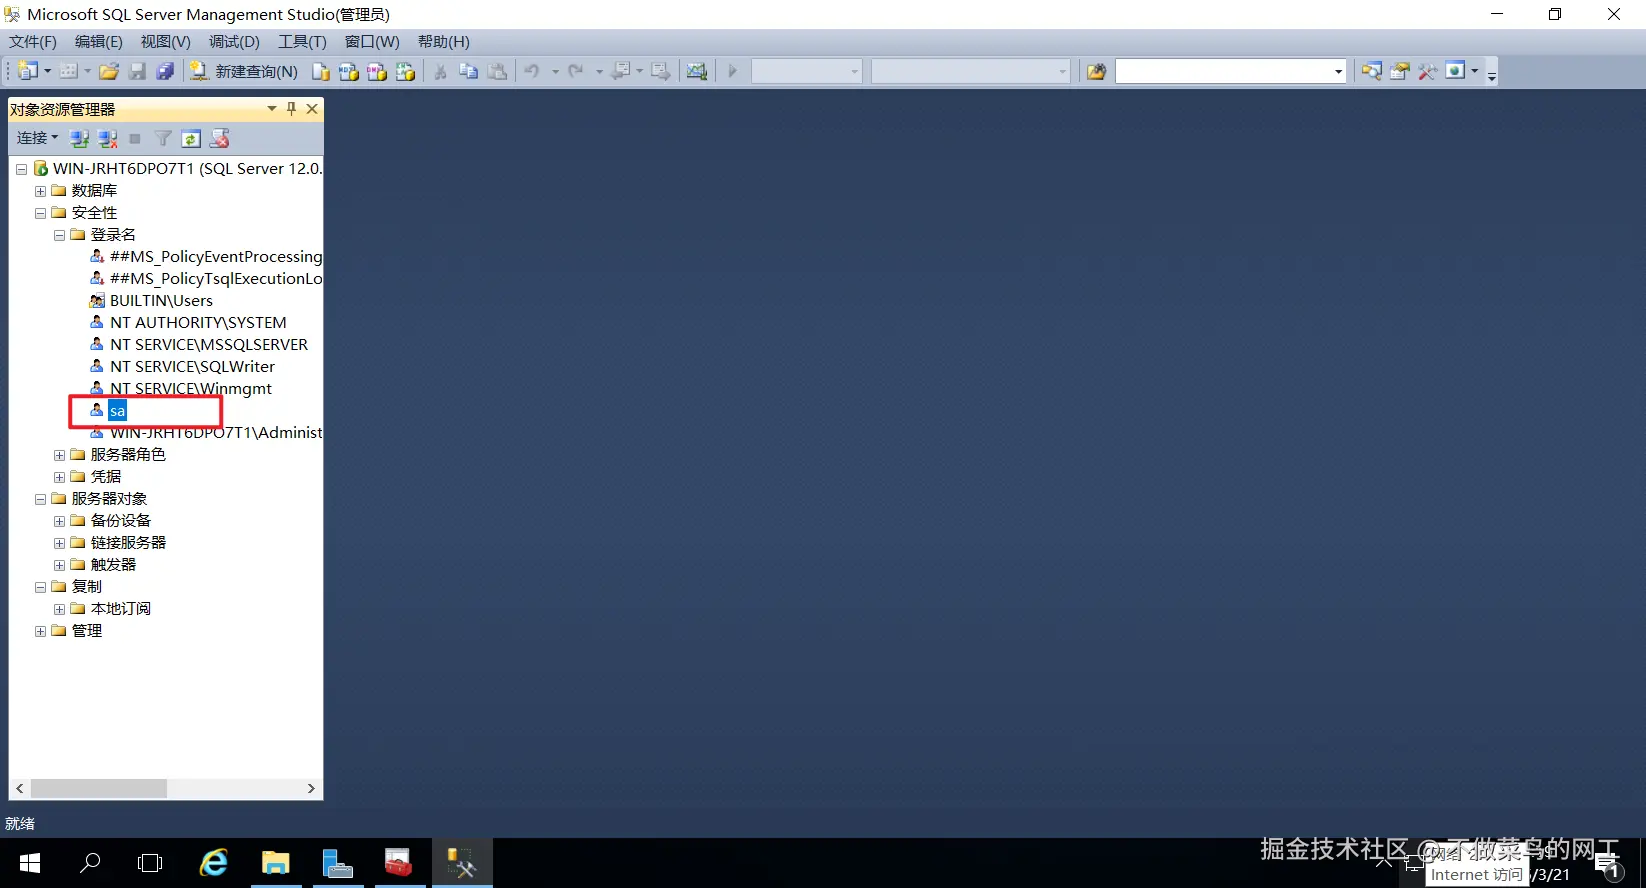Click the XMLA query icon
This screenshot has width=1646, height=888.
click(405, 71)
